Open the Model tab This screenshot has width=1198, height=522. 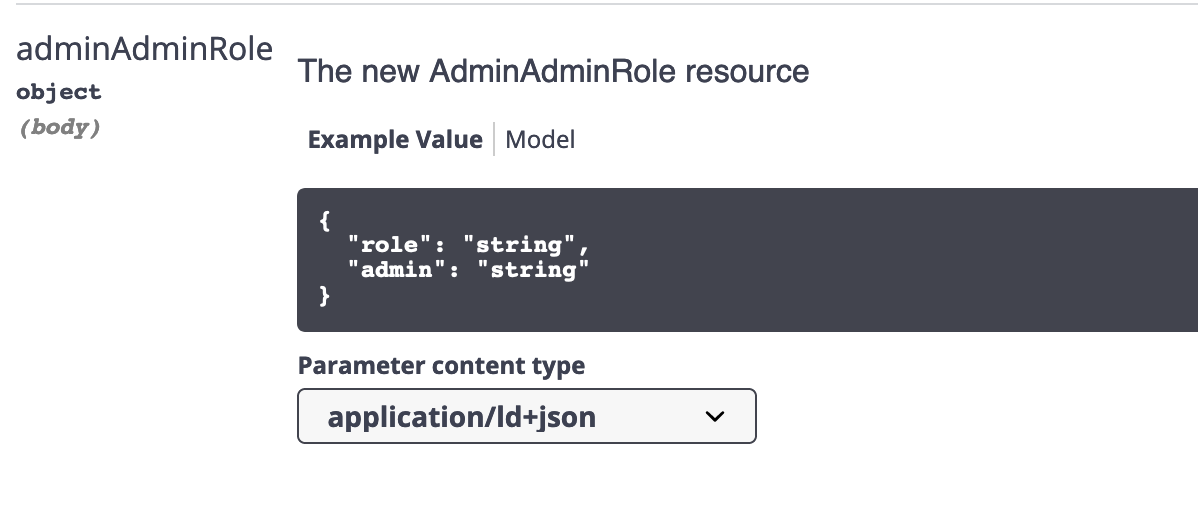click(x=540, y=140)
